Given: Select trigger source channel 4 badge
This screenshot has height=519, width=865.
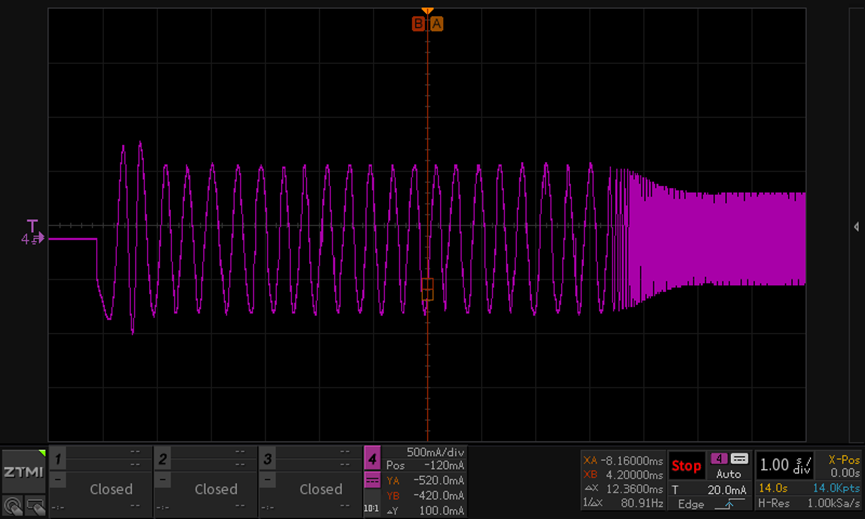Looking at the screenshot, I should (x=719, y=459).
